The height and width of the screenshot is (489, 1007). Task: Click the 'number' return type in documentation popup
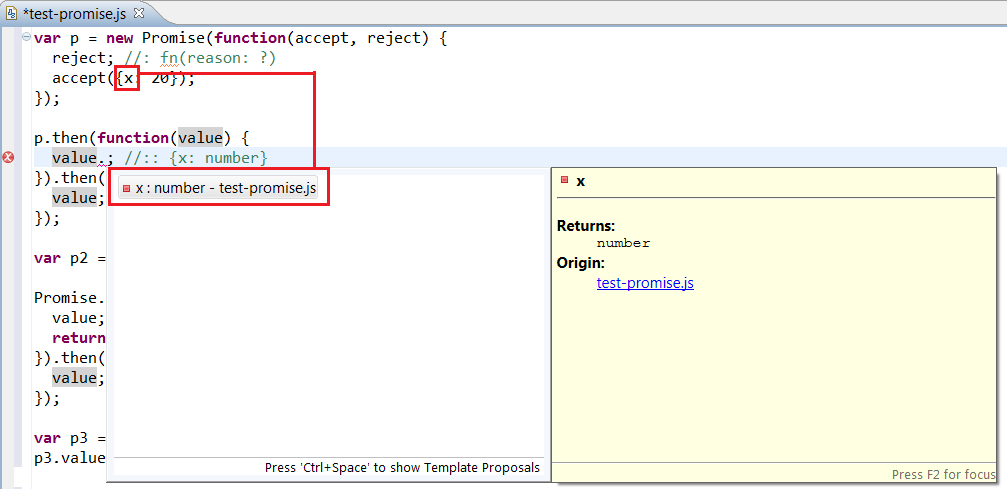pos(623,243)
